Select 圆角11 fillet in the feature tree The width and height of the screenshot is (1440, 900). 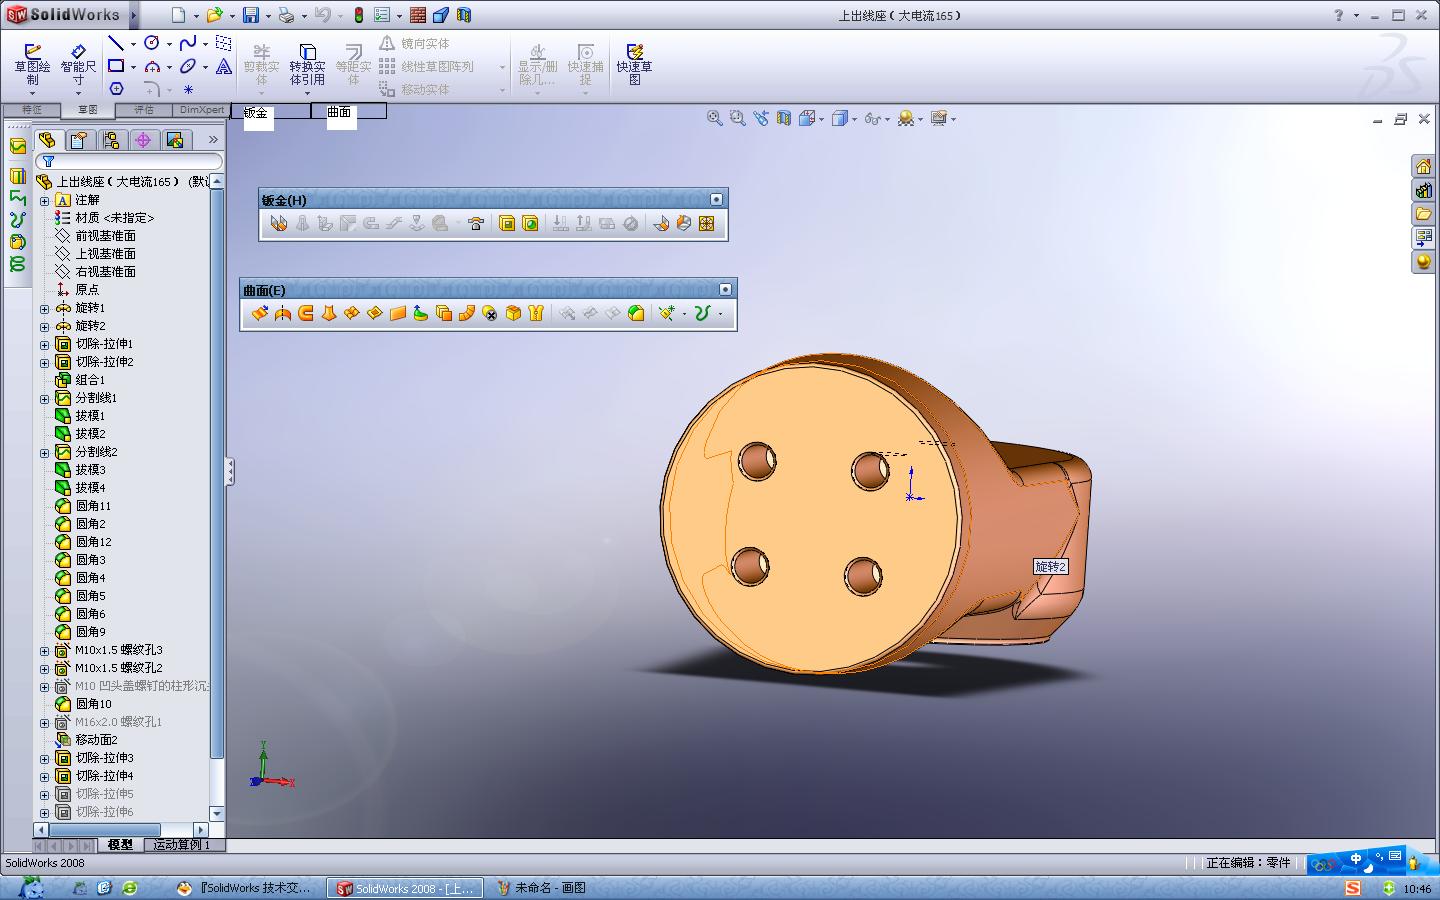pos(93,506)
